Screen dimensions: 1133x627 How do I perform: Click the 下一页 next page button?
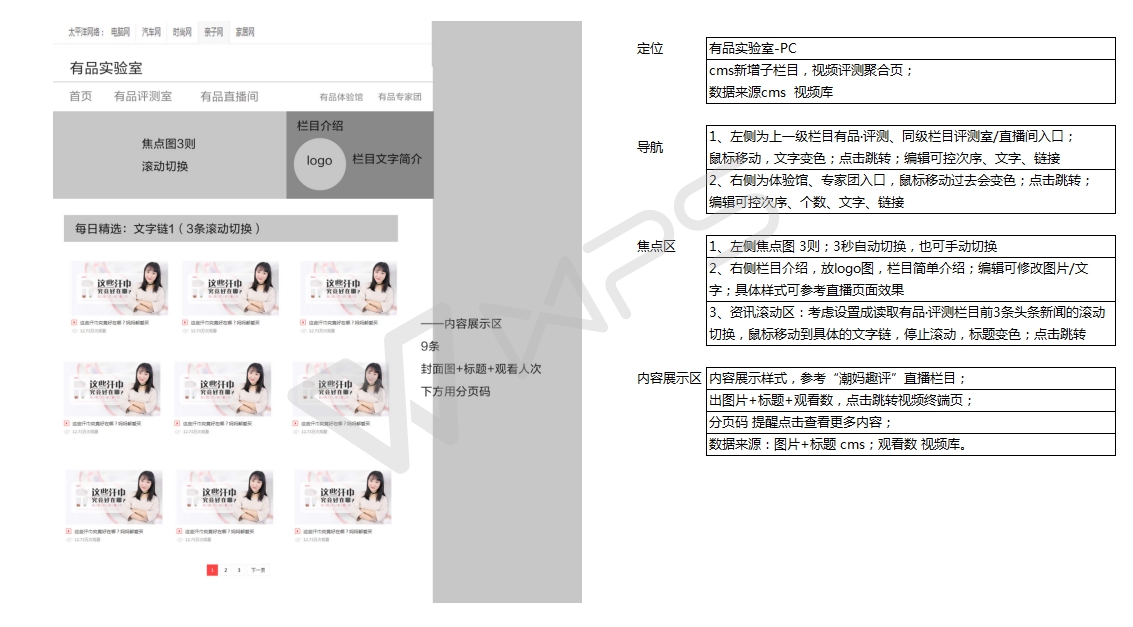pos(258,570)
